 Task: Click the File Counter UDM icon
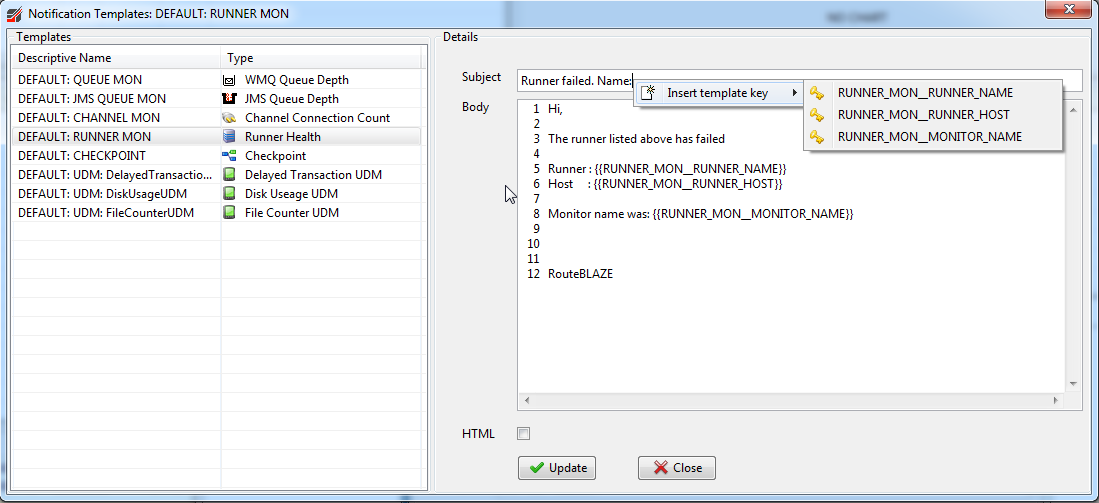pyautogui.click(x=229, y=213)
